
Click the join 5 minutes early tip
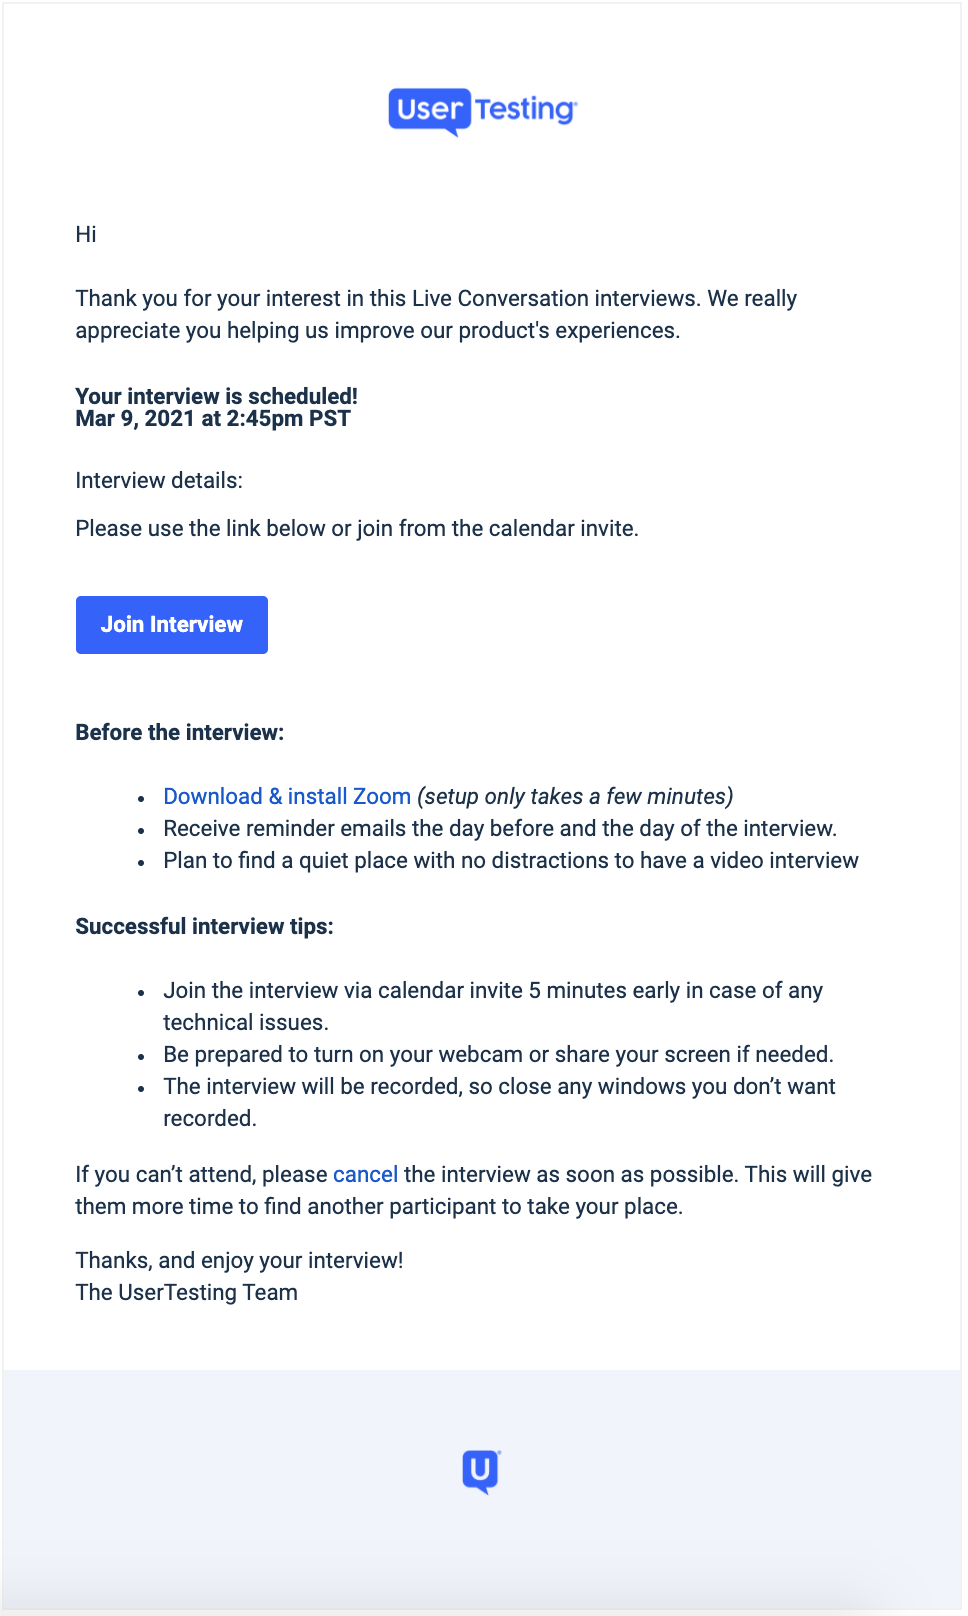(x=493, y=1007)
